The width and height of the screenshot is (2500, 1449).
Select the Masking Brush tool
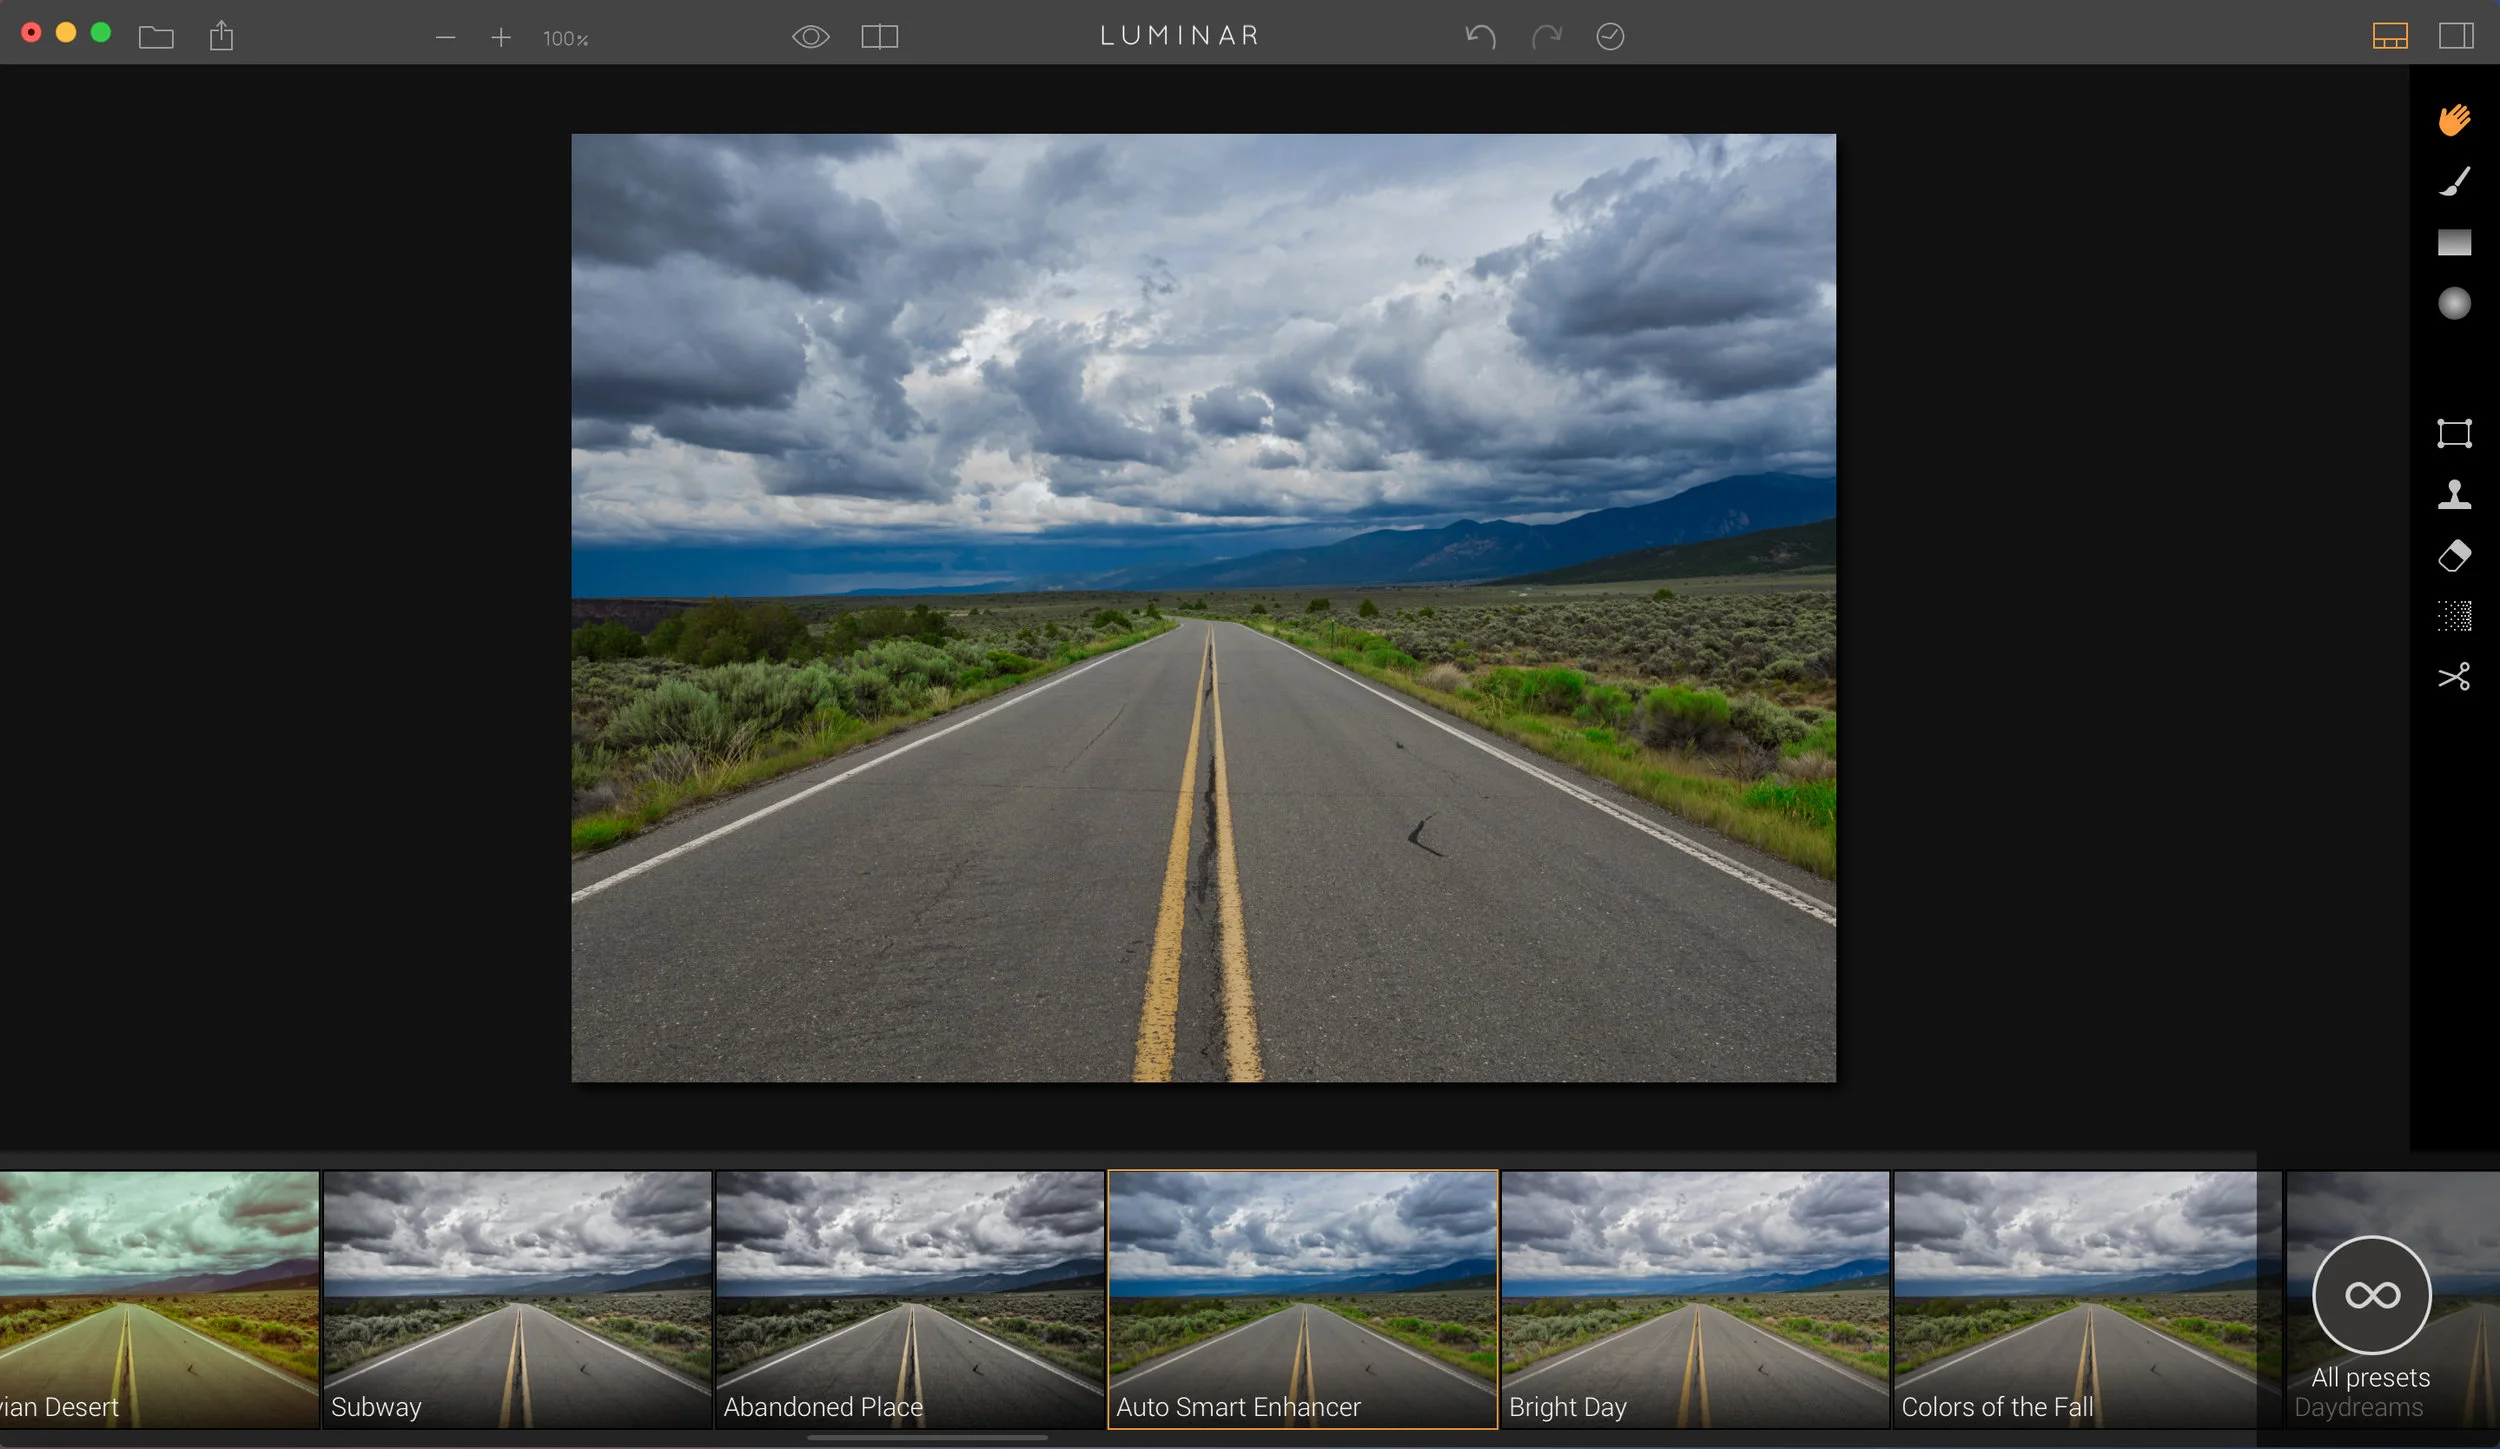coord(2454,181)
